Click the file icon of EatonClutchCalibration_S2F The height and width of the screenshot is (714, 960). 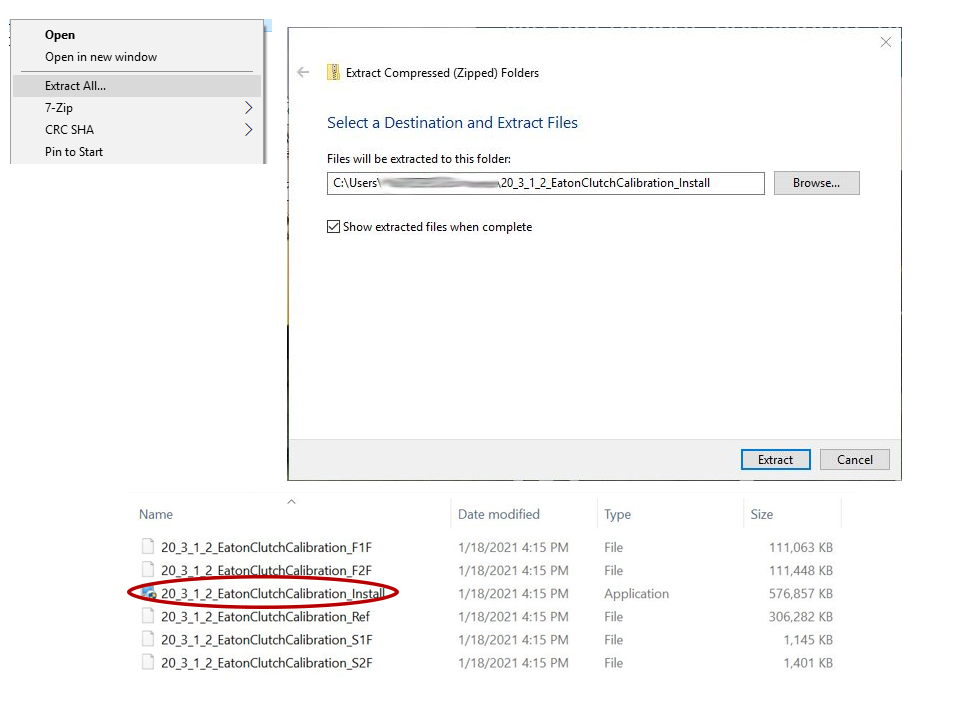click(148, 662)
